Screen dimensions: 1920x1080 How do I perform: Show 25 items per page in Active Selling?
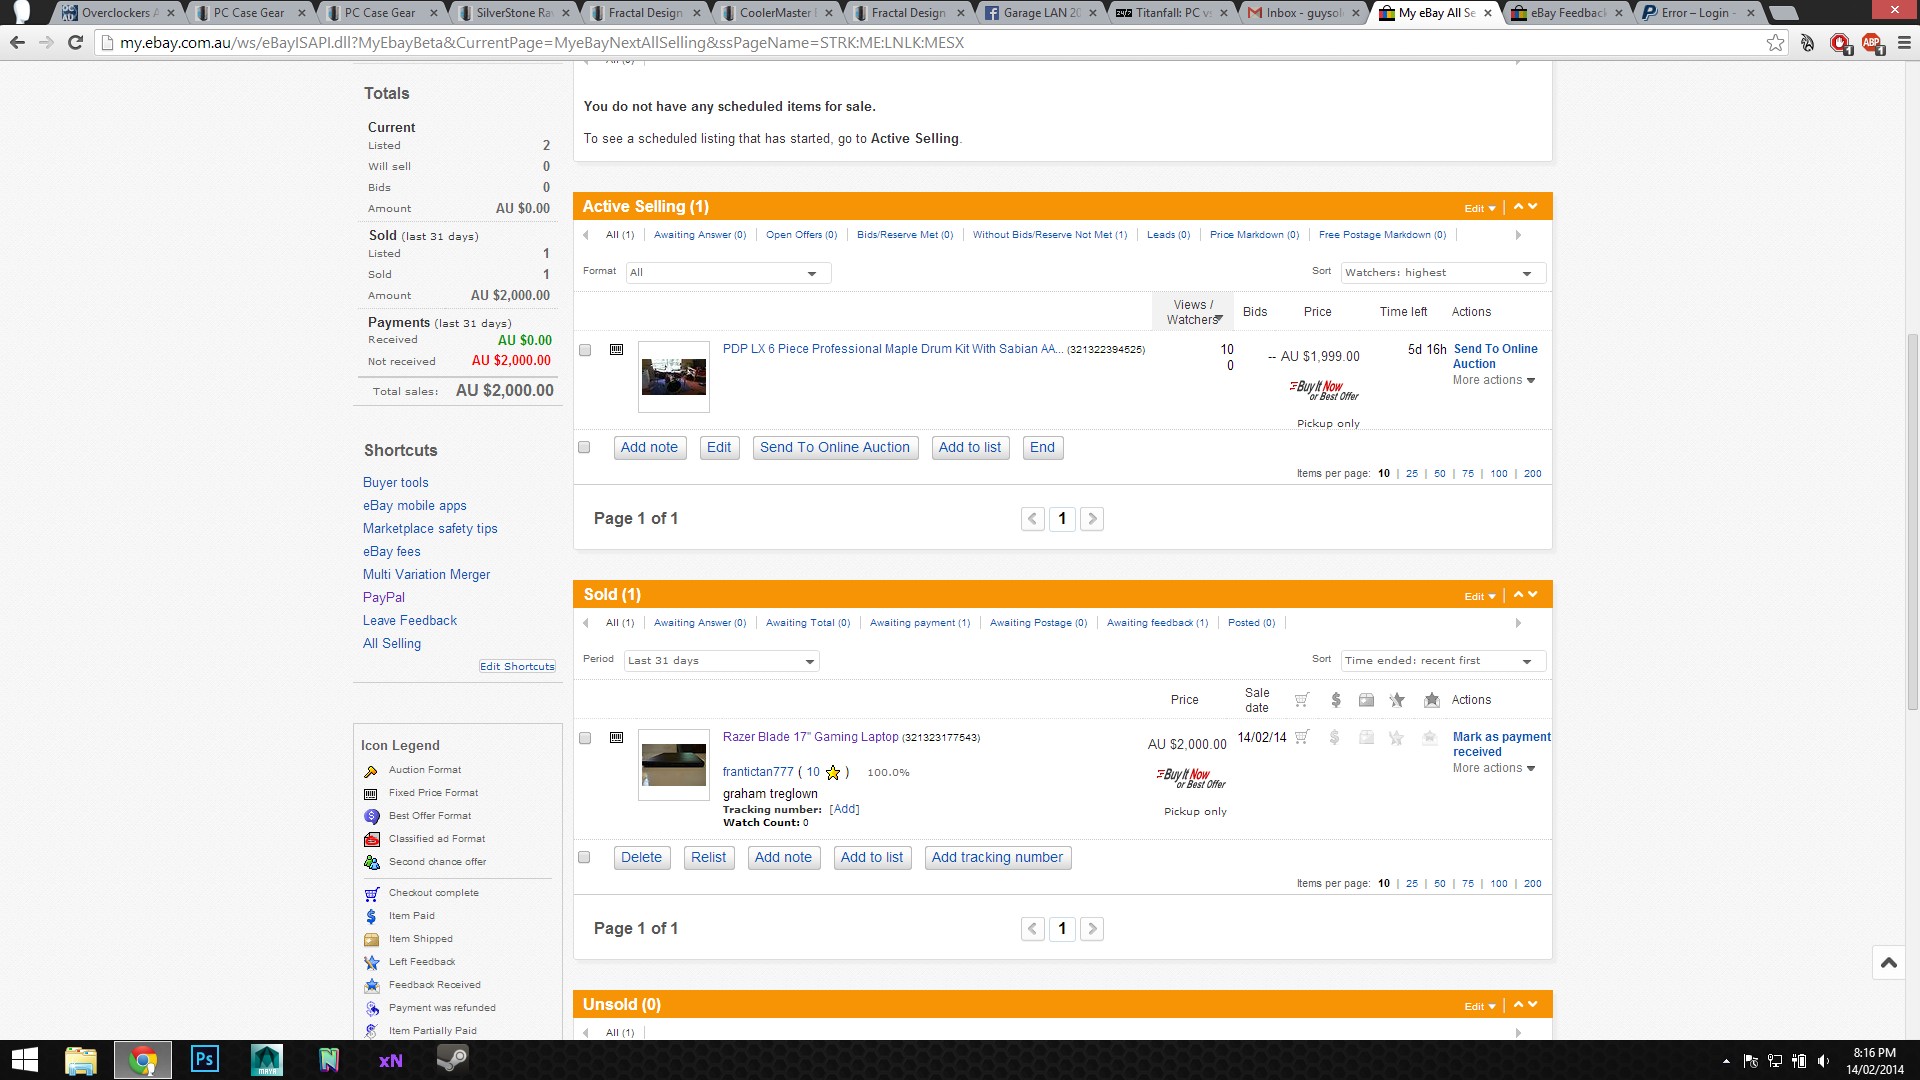1411,474
